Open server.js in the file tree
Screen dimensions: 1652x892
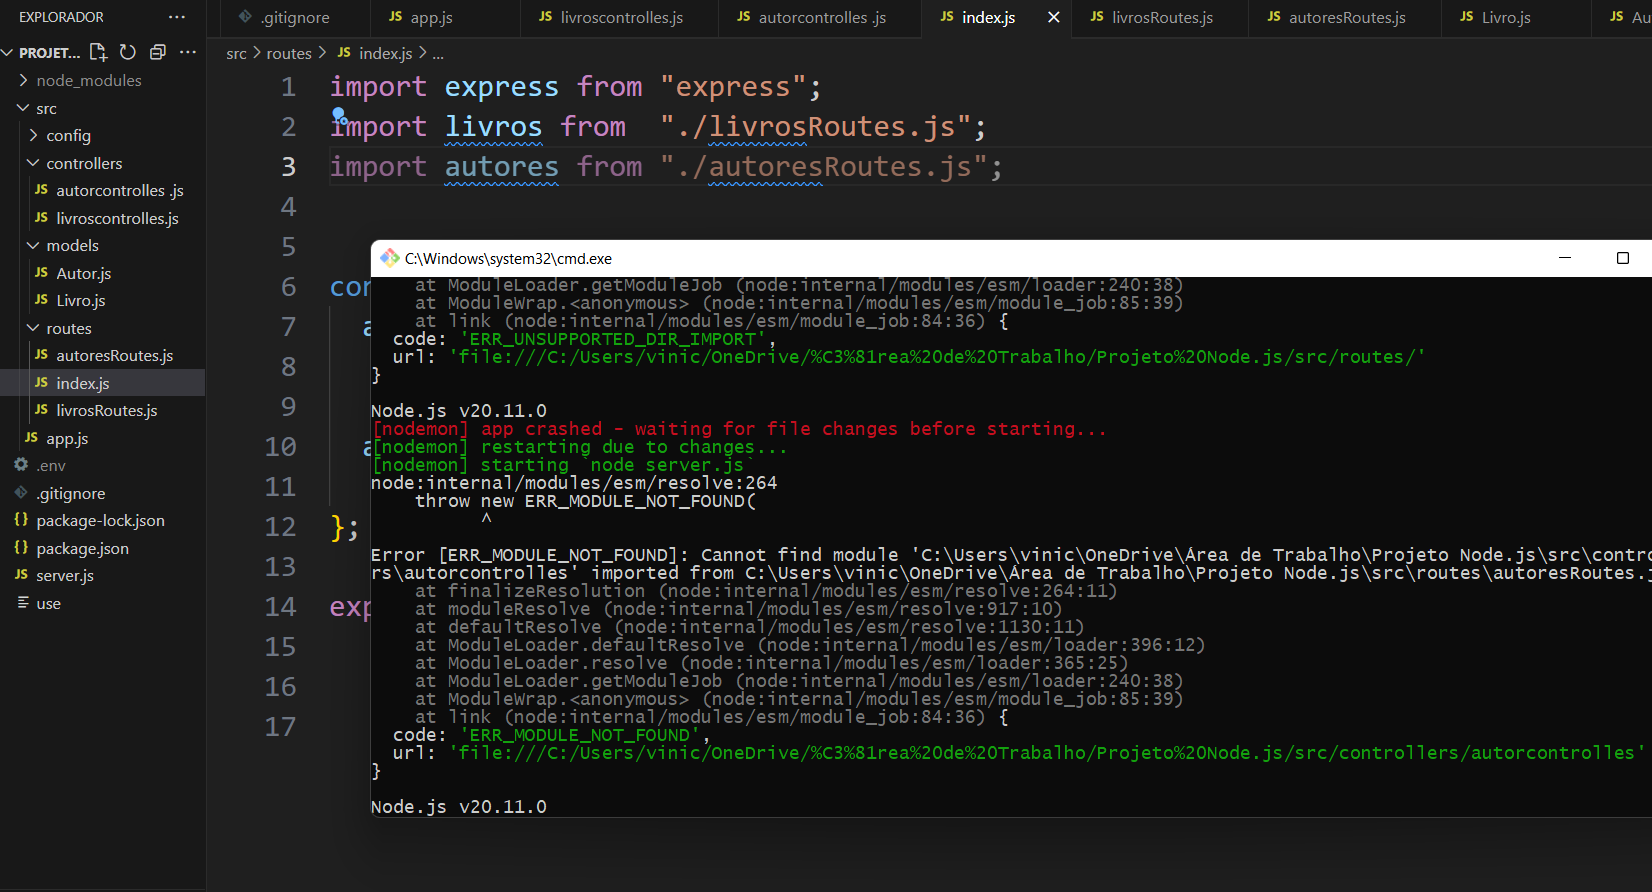pyautogui.click(x=102, y=575)
